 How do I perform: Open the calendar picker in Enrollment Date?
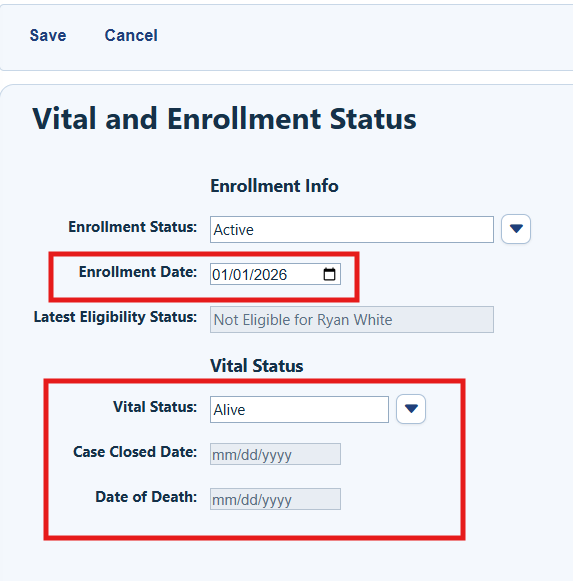[x=329, y=274]
